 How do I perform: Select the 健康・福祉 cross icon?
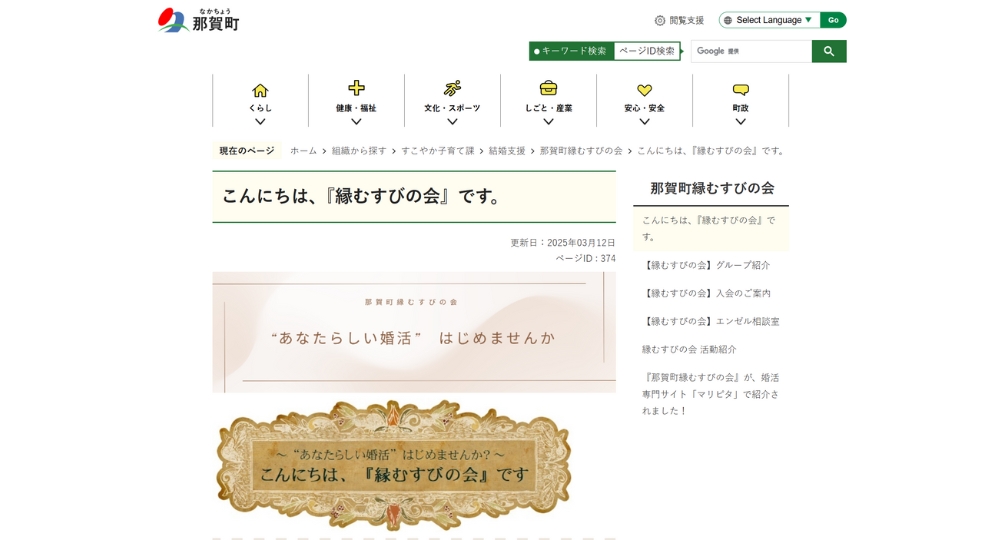[356, 88]
